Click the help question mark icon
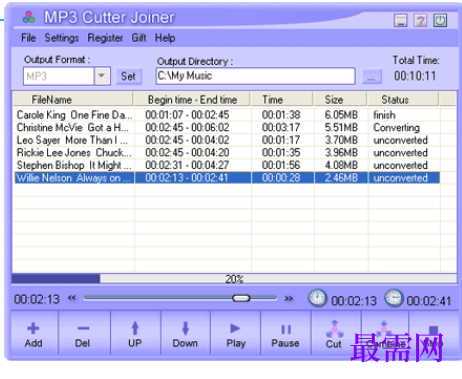The height and width of the screenshot is (379, 462). pos(420,21)
